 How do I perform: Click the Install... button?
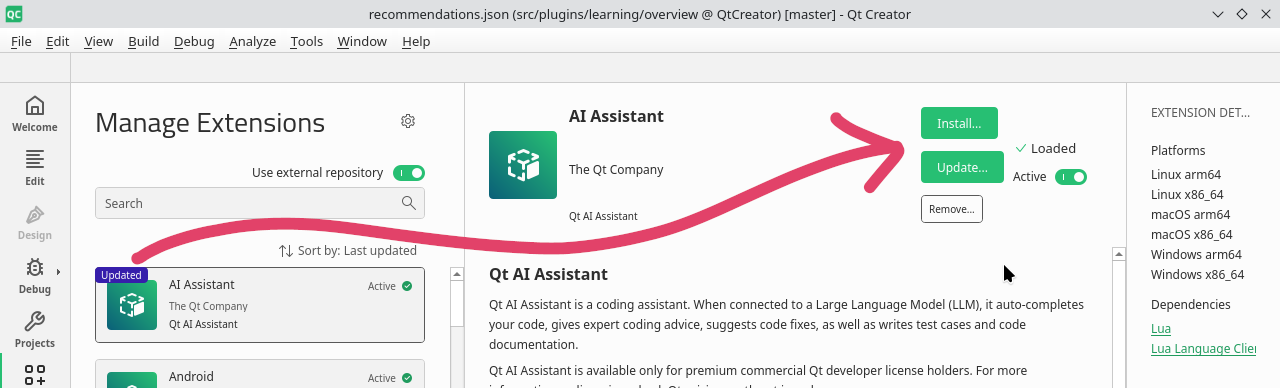tap(959, 123)
